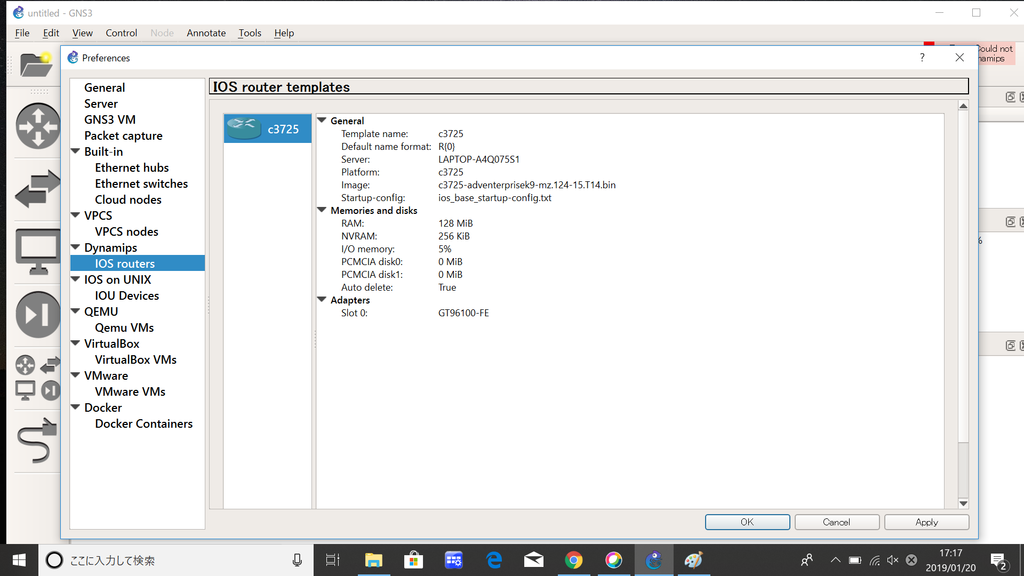Screen dimensions: 1024x576
Task: Open the File menu
Action: point(22,33)
